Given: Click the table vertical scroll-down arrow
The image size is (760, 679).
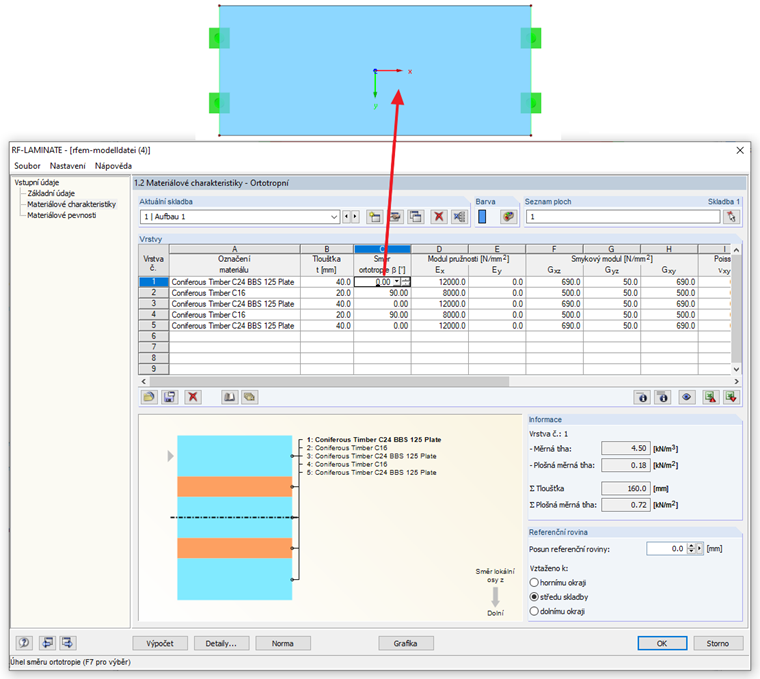Looking at the screenshot, I should click(736, 369).
